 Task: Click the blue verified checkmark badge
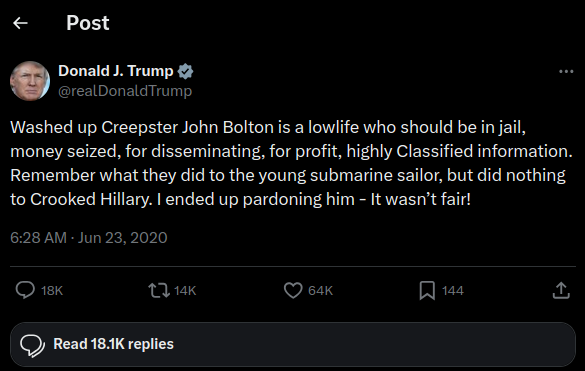pyautogui.click(x=185, y=71)
